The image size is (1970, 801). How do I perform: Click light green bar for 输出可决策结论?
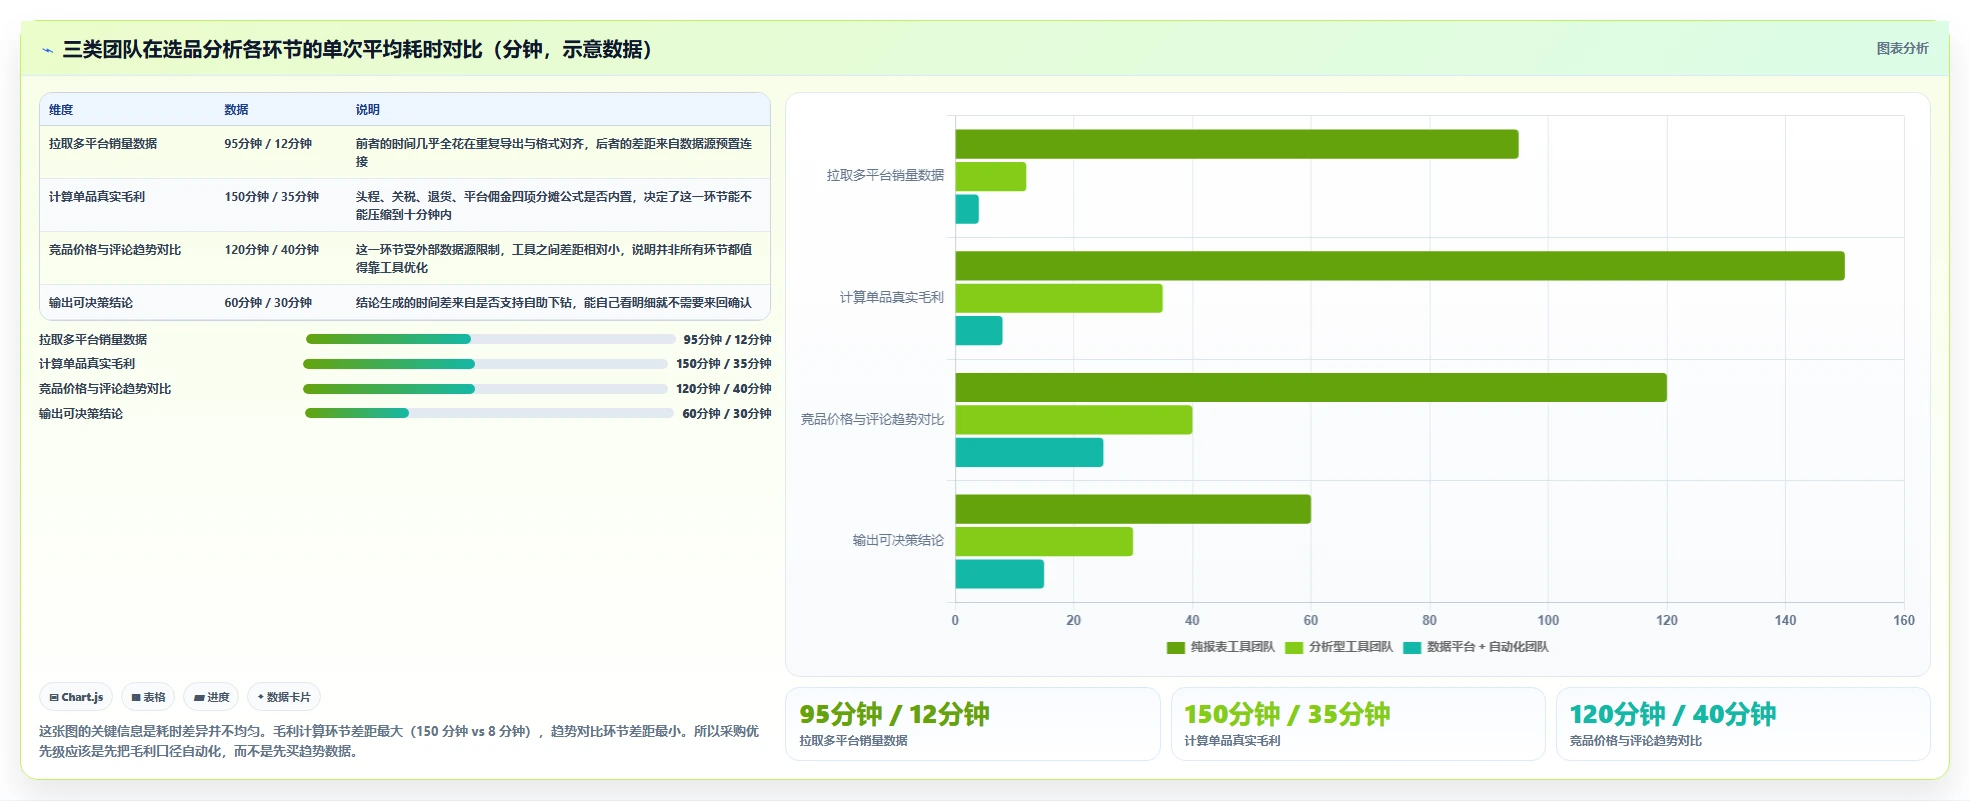(x=1044, y=541)
